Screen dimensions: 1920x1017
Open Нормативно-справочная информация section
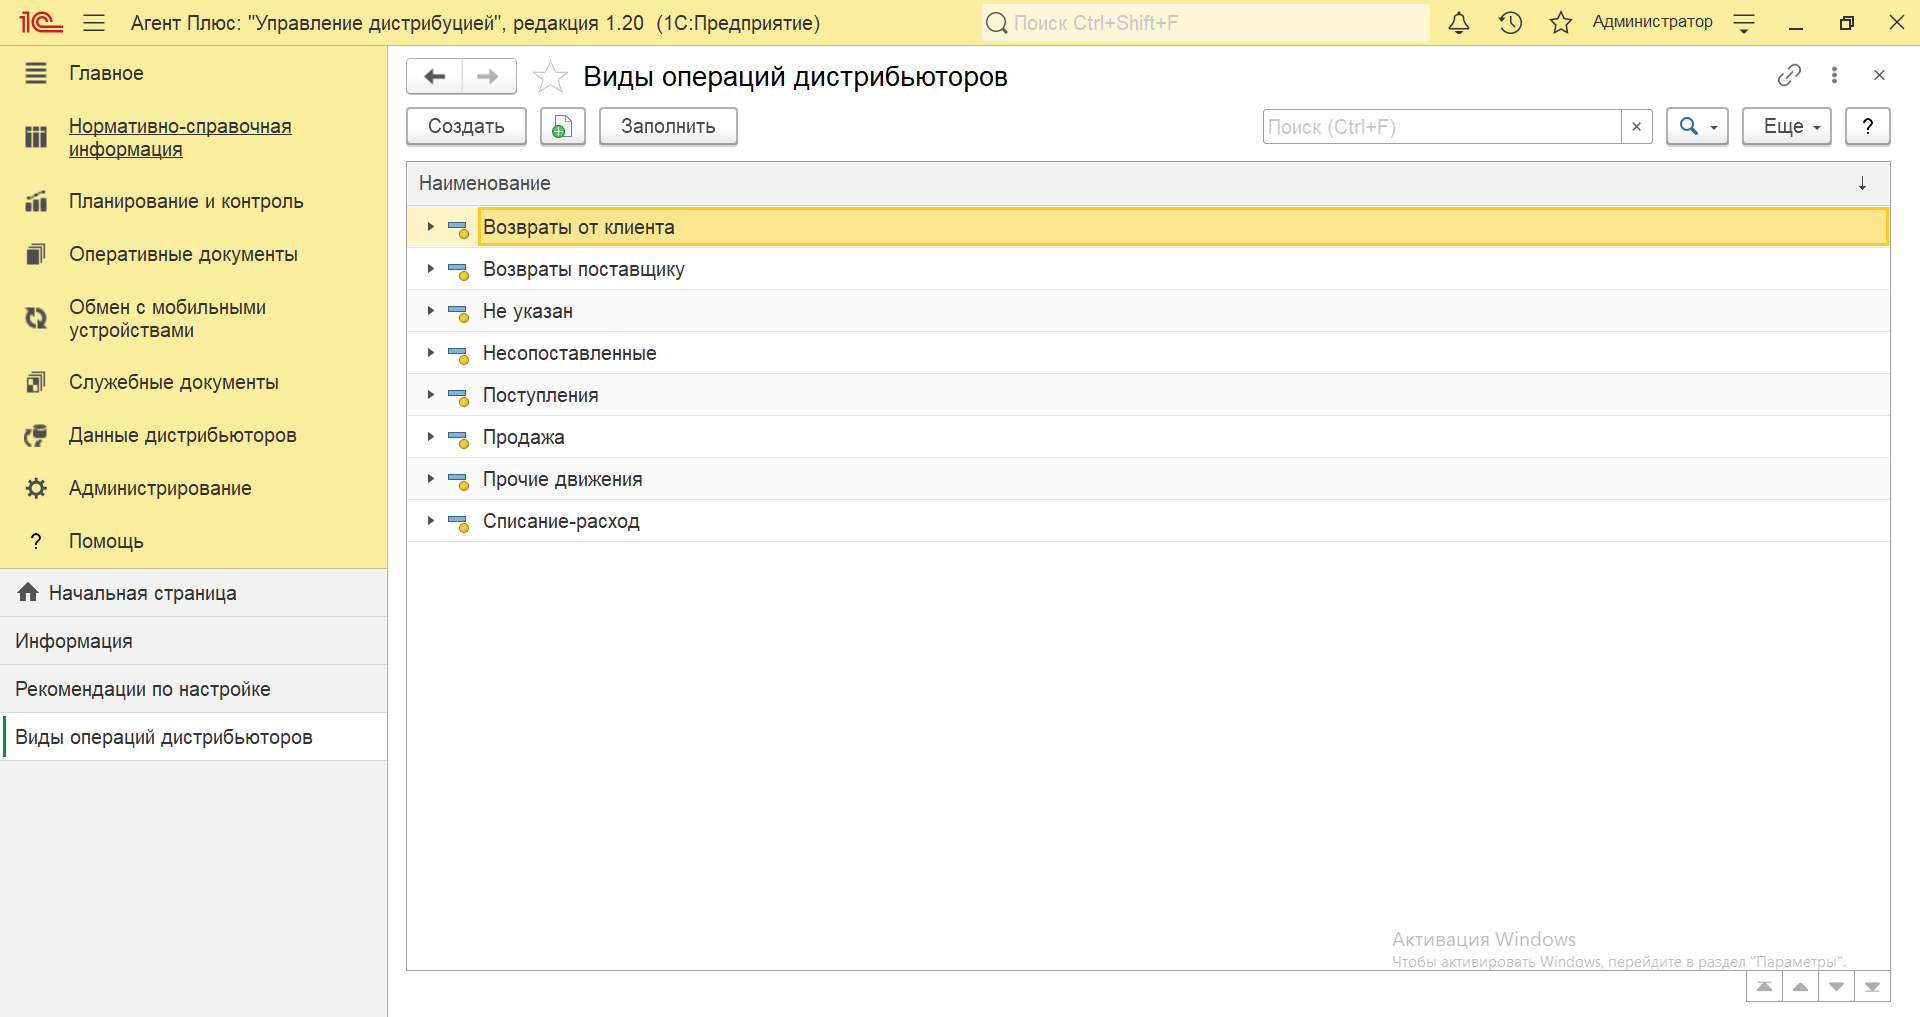(x=180, y=138)
